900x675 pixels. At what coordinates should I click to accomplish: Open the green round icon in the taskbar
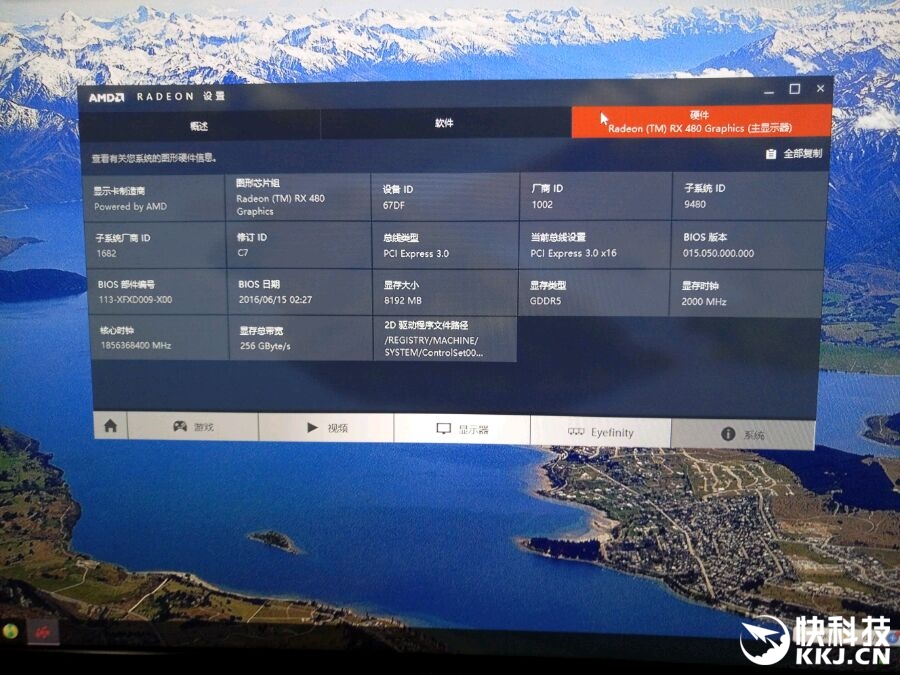coord(10,631)
